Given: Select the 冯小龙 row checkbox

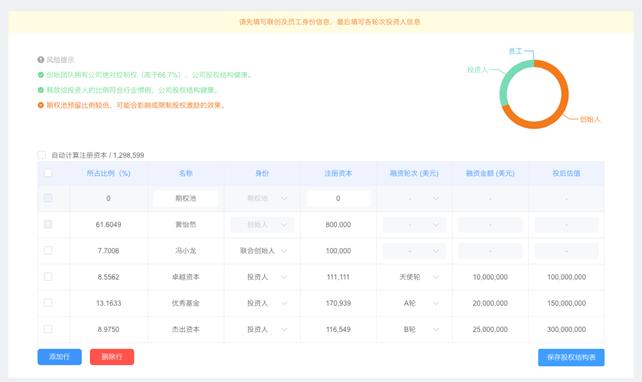Looking at the screenshot, I should pyautogui.click(x=48, y=251).
